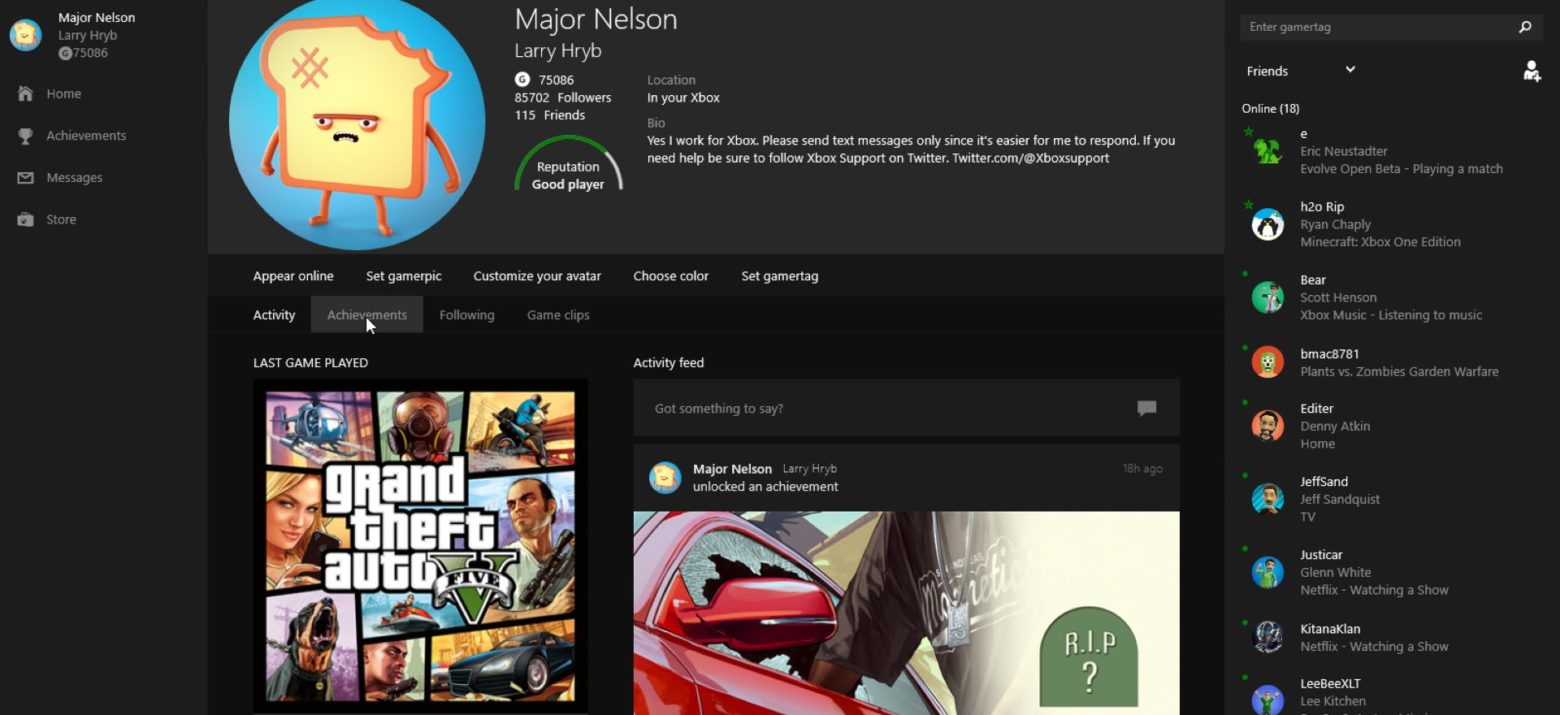Click the comment bubble icon in activity feed

click(1146, 408)
